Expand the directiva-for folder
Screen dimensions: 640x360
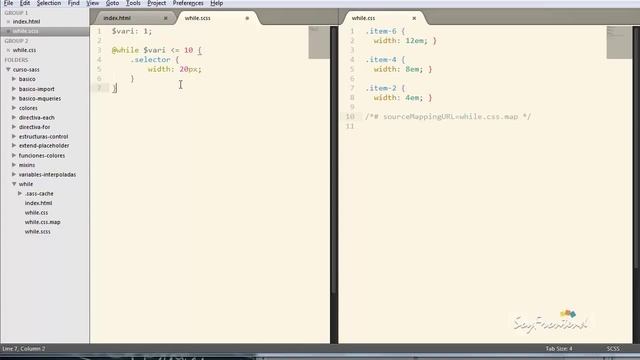tap(14, 127)
